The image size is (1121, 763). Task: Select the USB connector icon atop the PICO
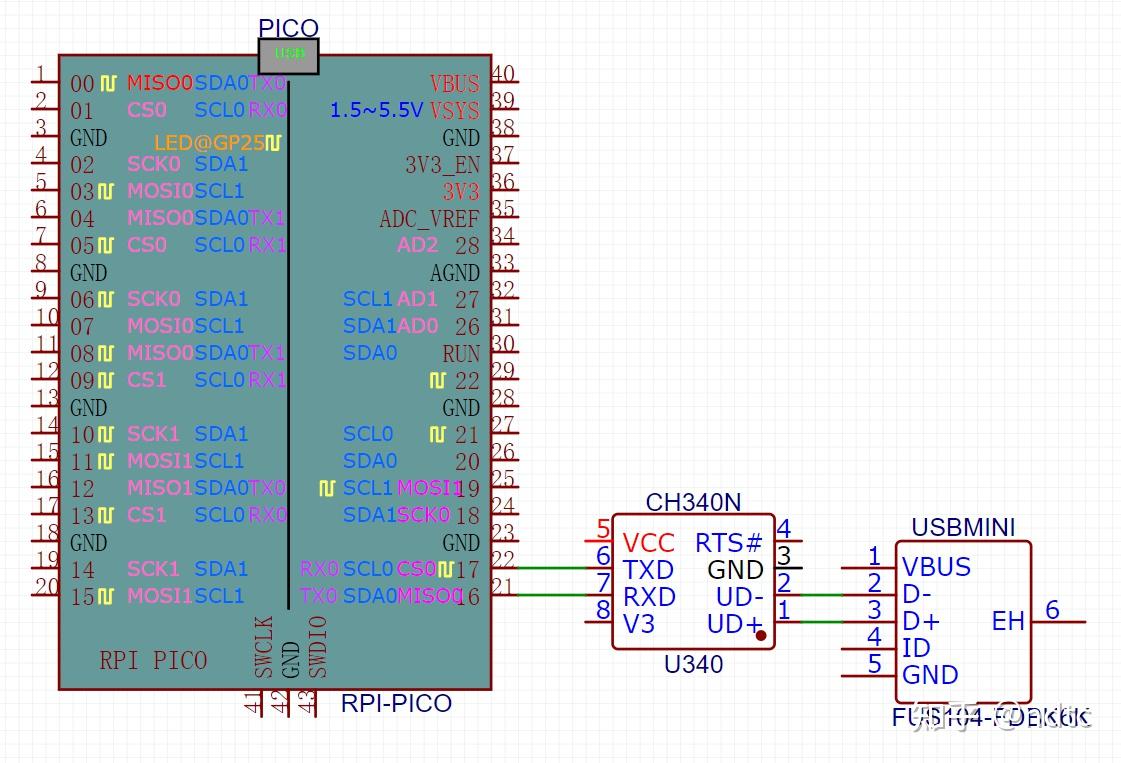coord(289,56)
